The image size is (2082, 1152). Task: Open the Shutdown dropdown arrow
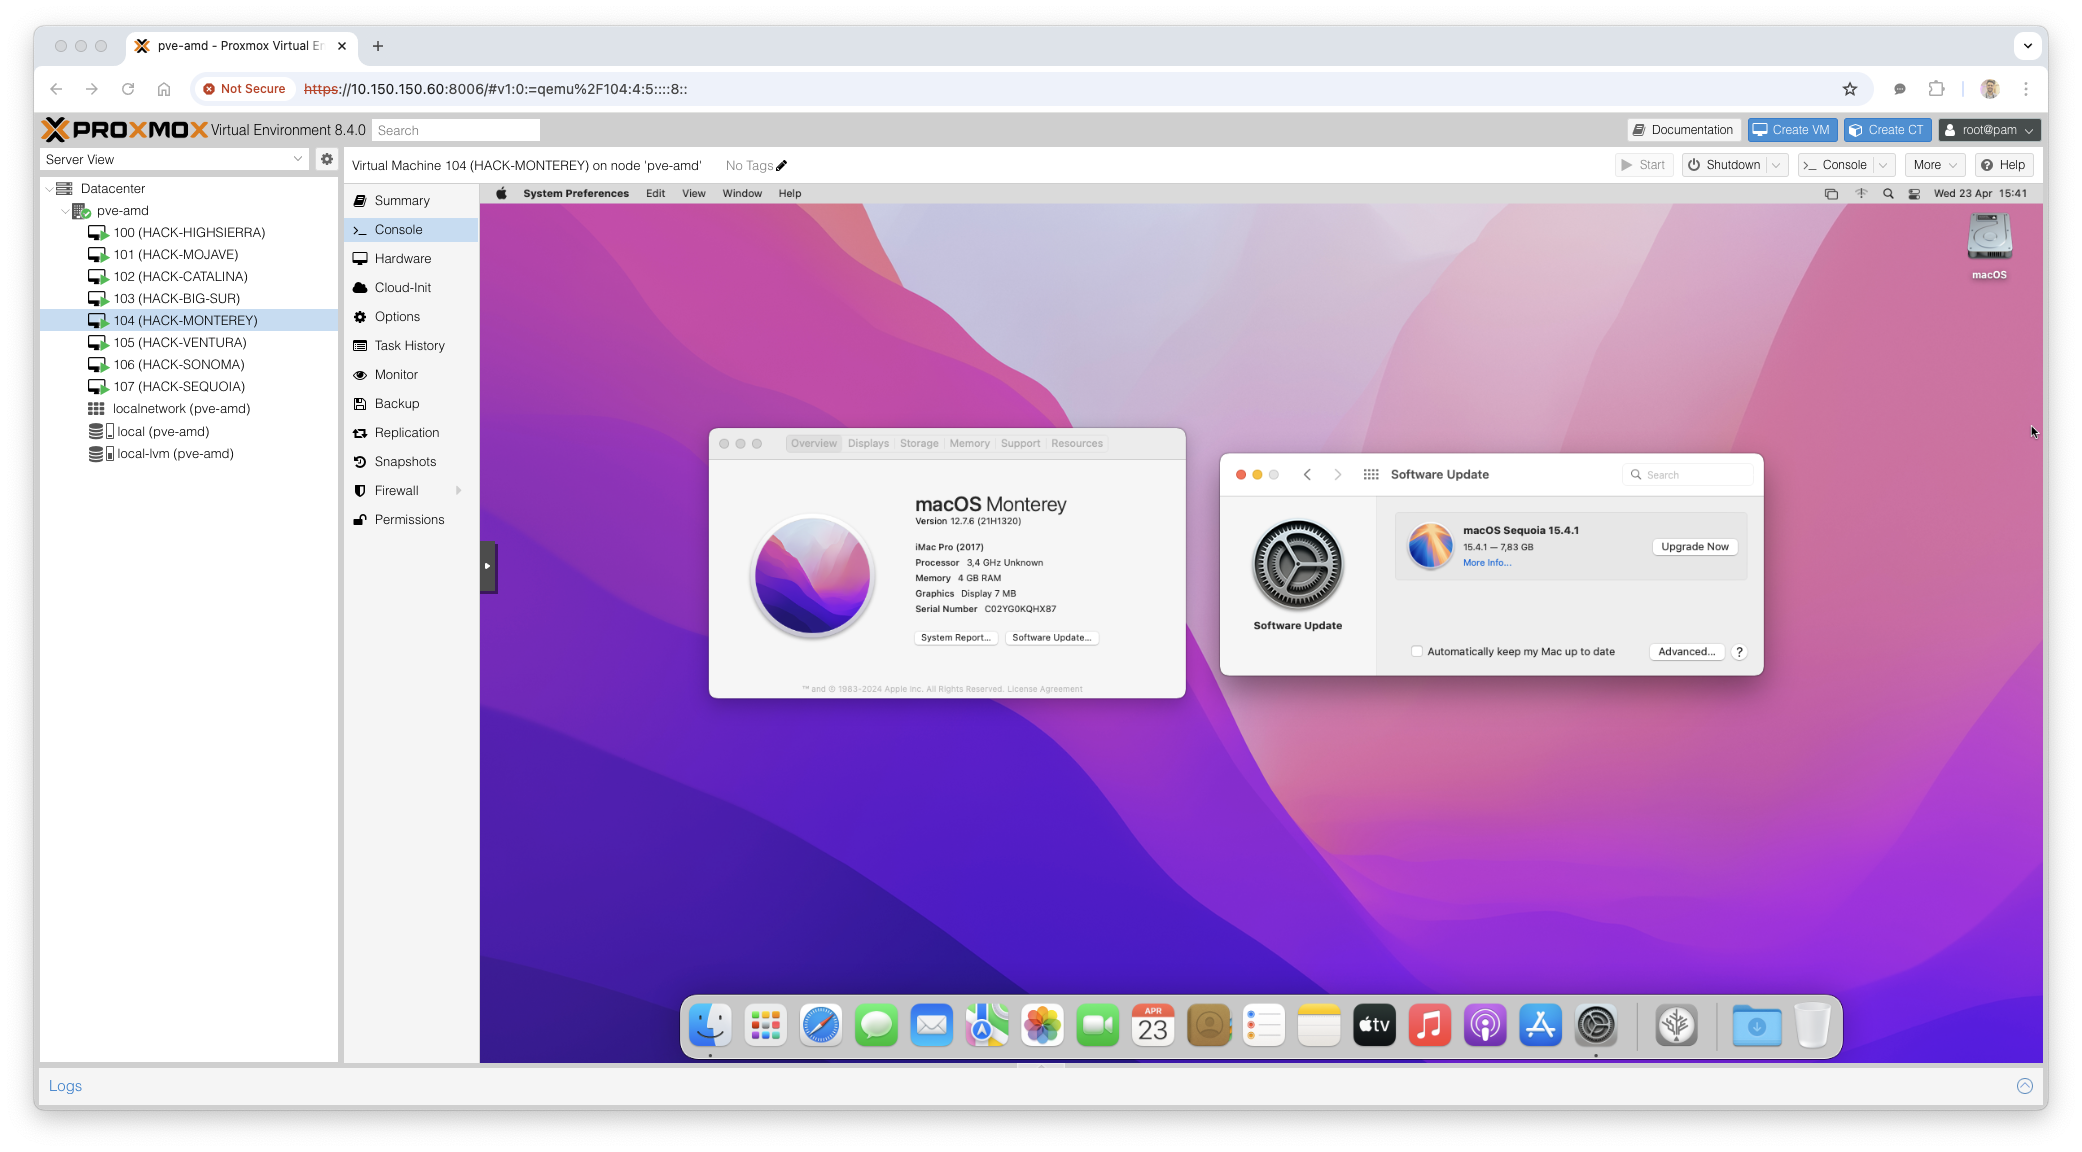[1777, 165]
